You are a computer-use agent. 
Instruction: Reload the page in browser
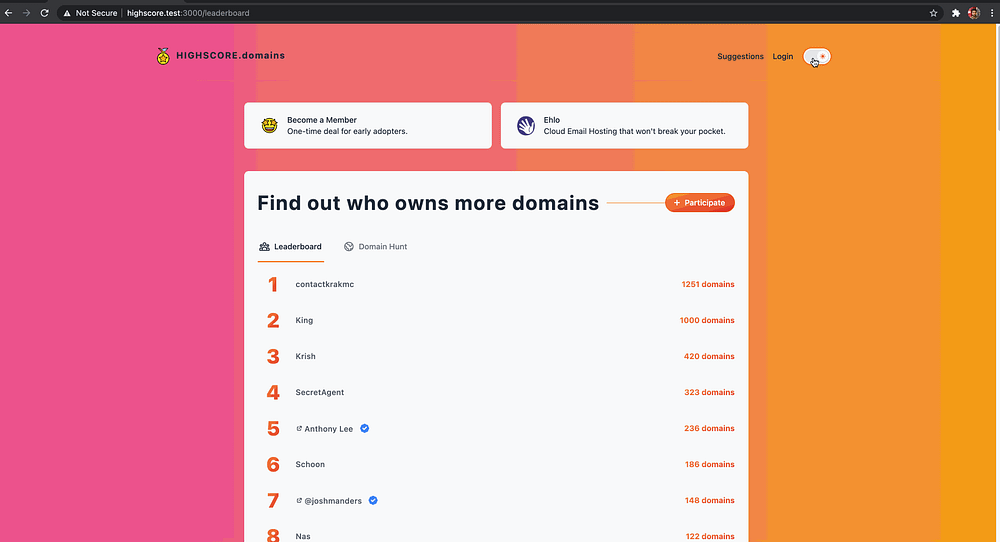pos(44,13)
